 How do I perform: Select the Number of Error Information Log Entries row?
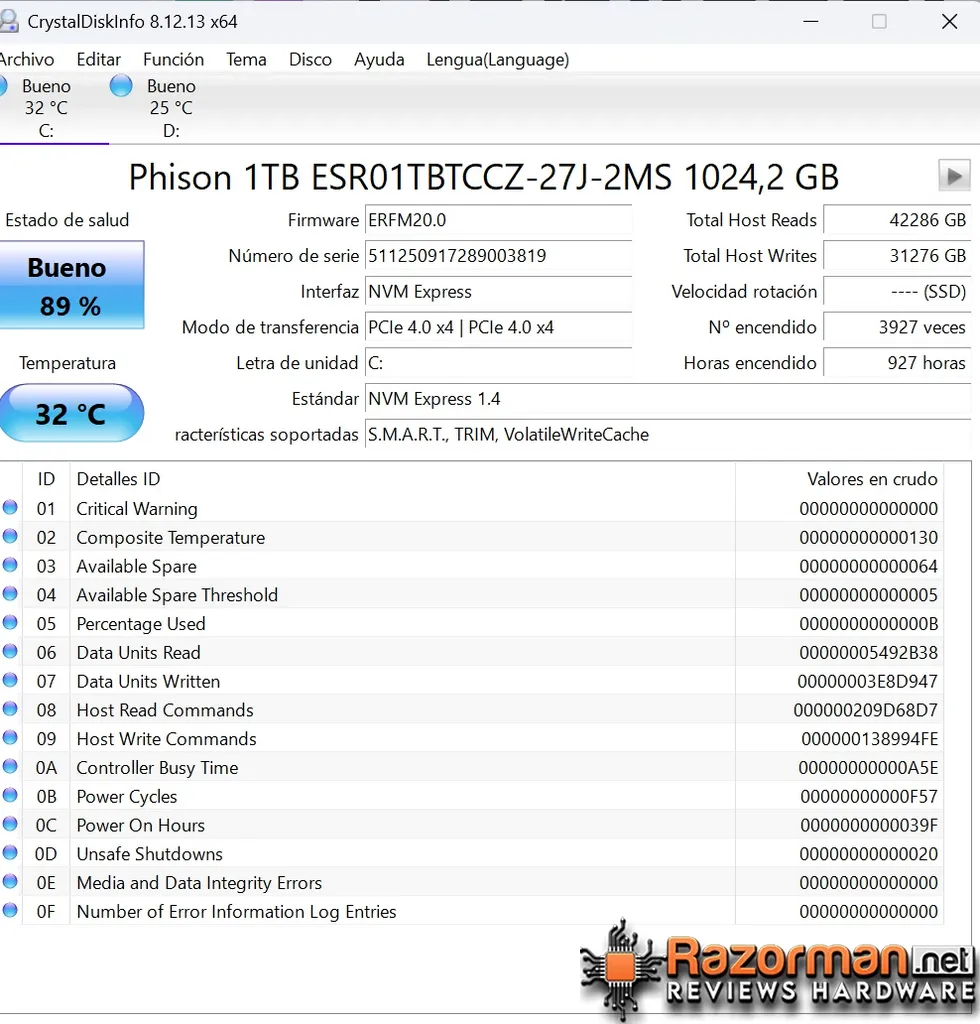(x=472, y=911)
